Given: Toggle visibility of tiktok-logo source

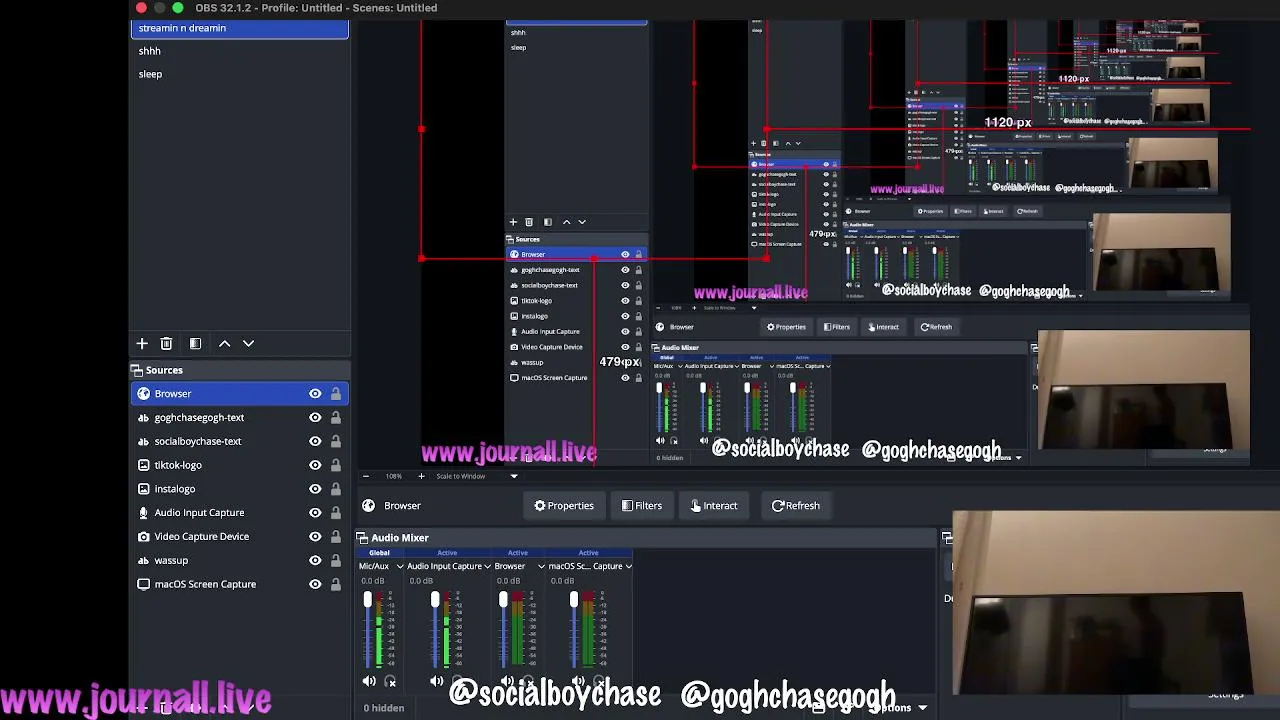Looking at the screenshot, I should coord(315,465).
